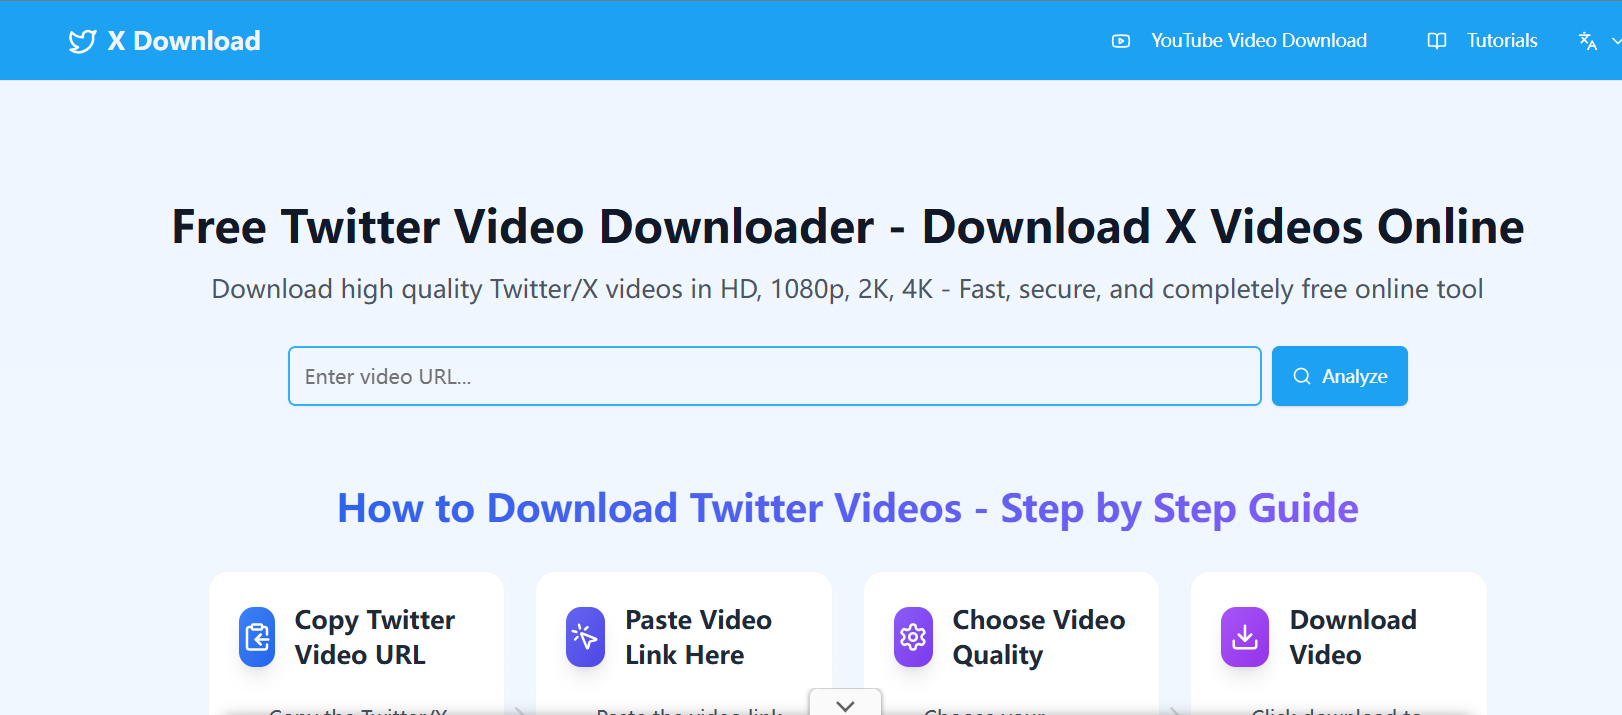Click the X Download bird logo icon

(x=82, y=41)
